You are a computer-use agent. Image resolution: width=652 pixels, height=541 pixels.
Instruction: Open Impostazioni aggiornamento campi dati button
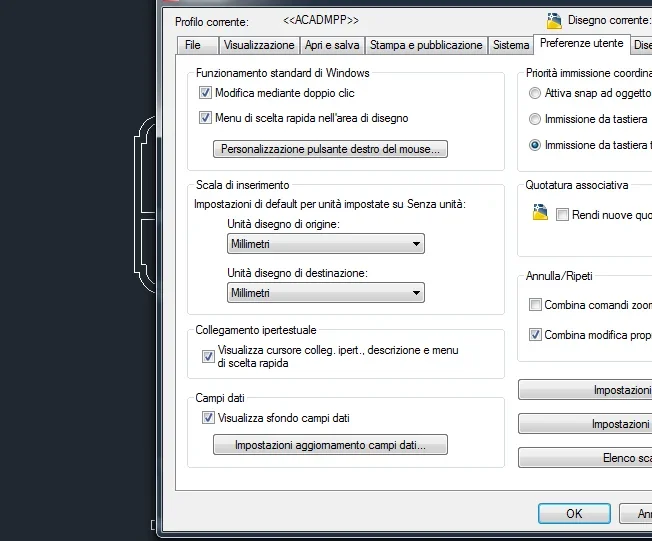(330, 445)
